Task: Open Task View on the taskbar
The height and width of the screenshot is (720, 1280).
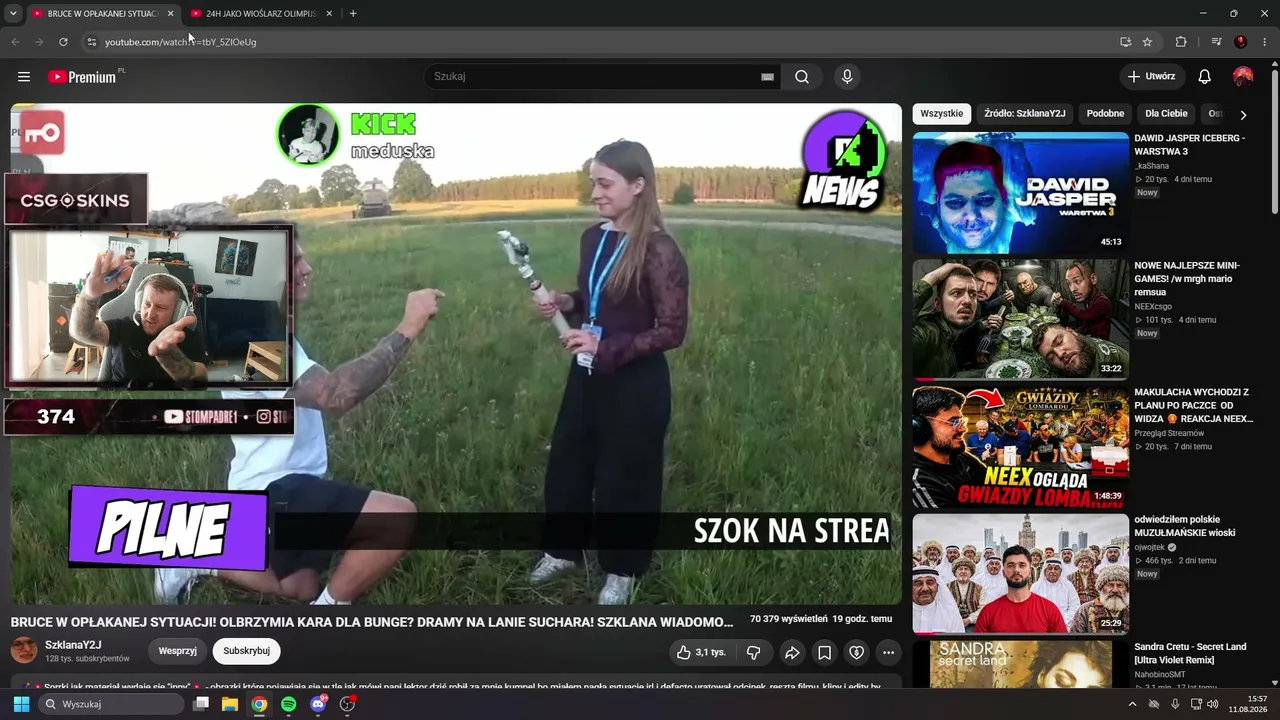Action: (x=201, y=704)
